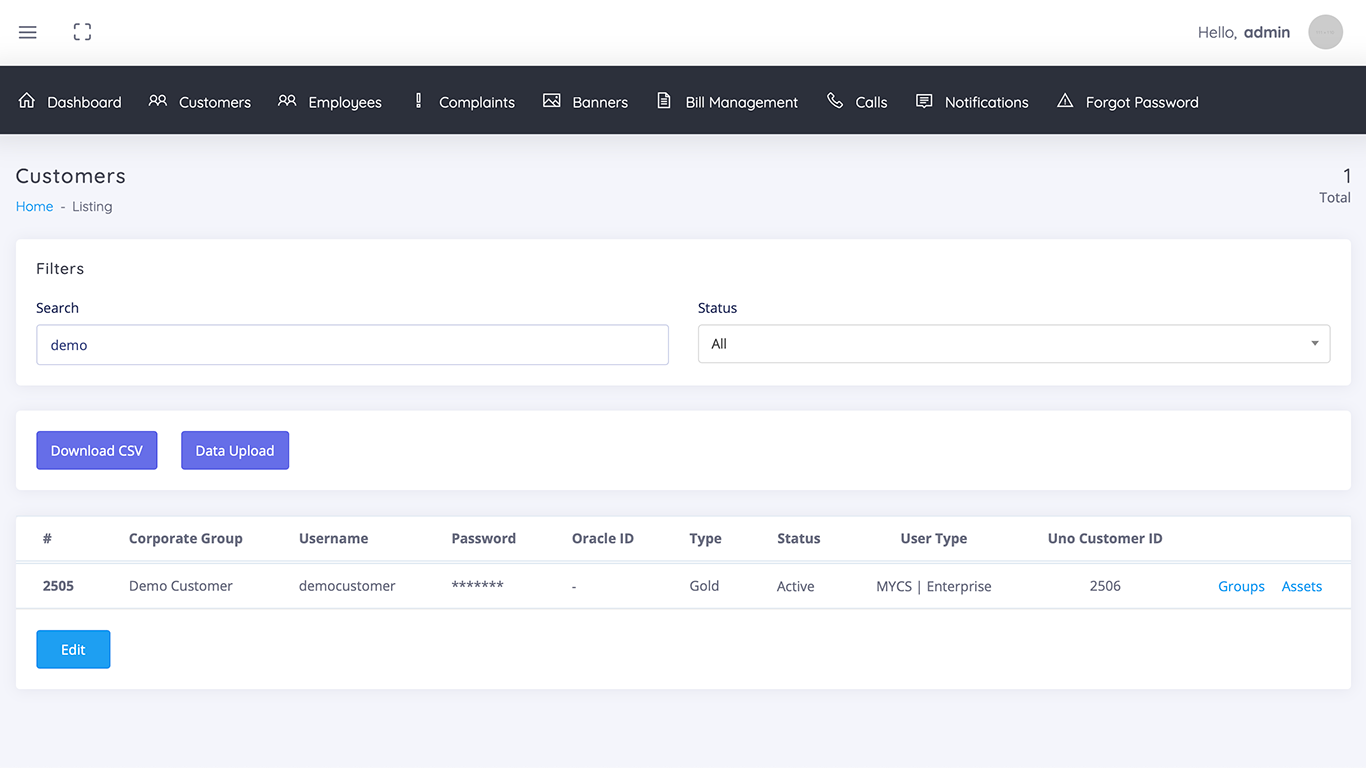Screen dimensions: 1366x768
Task: Click the Search filter input field
Action: click(352, 345)
